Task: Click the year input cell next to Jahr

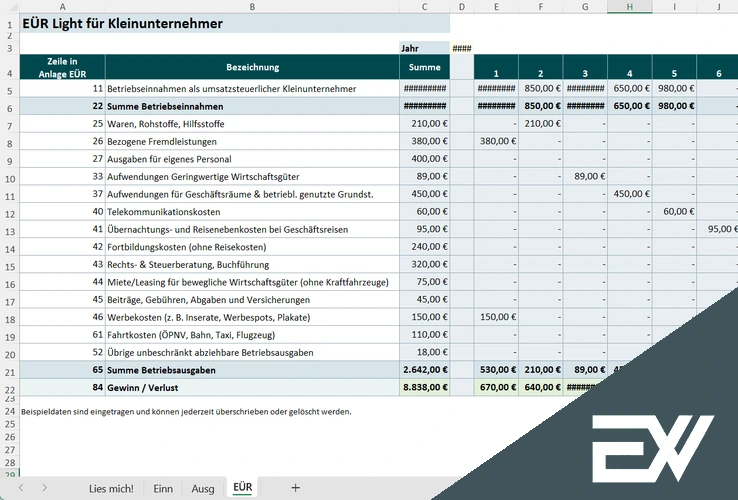Action: pyautogui.click(x=461, y=47)
